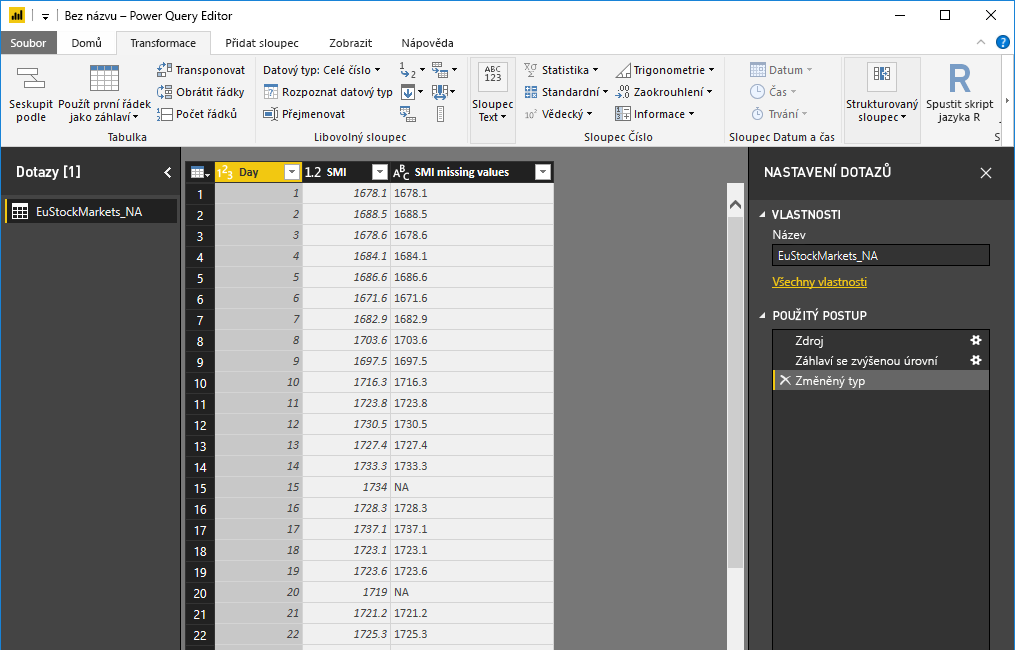Screen dimensions: 1015x650
Task: Open Zdroj step settings gear
Action: [976, 338]
